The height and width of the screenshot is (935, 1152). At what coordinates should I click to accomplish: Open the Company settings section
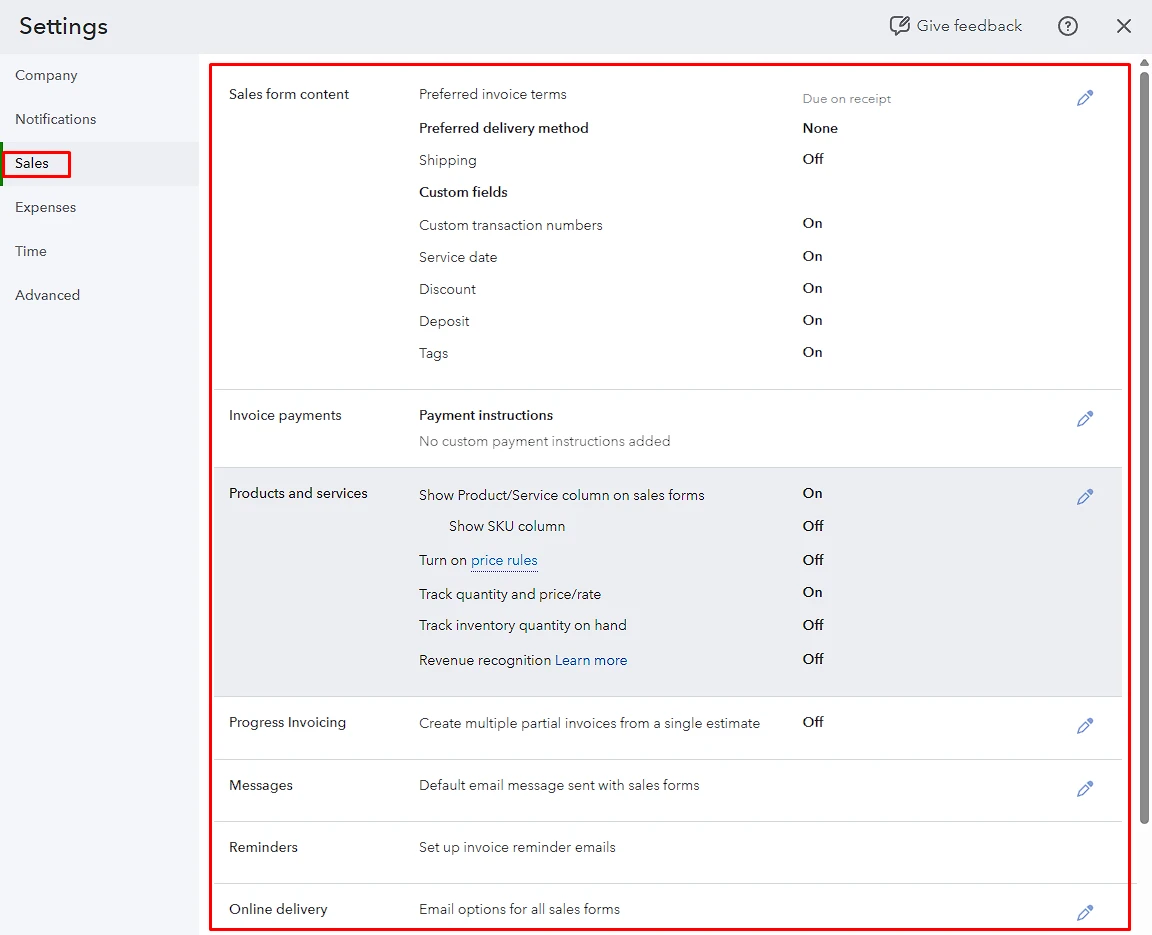point(46,75)
